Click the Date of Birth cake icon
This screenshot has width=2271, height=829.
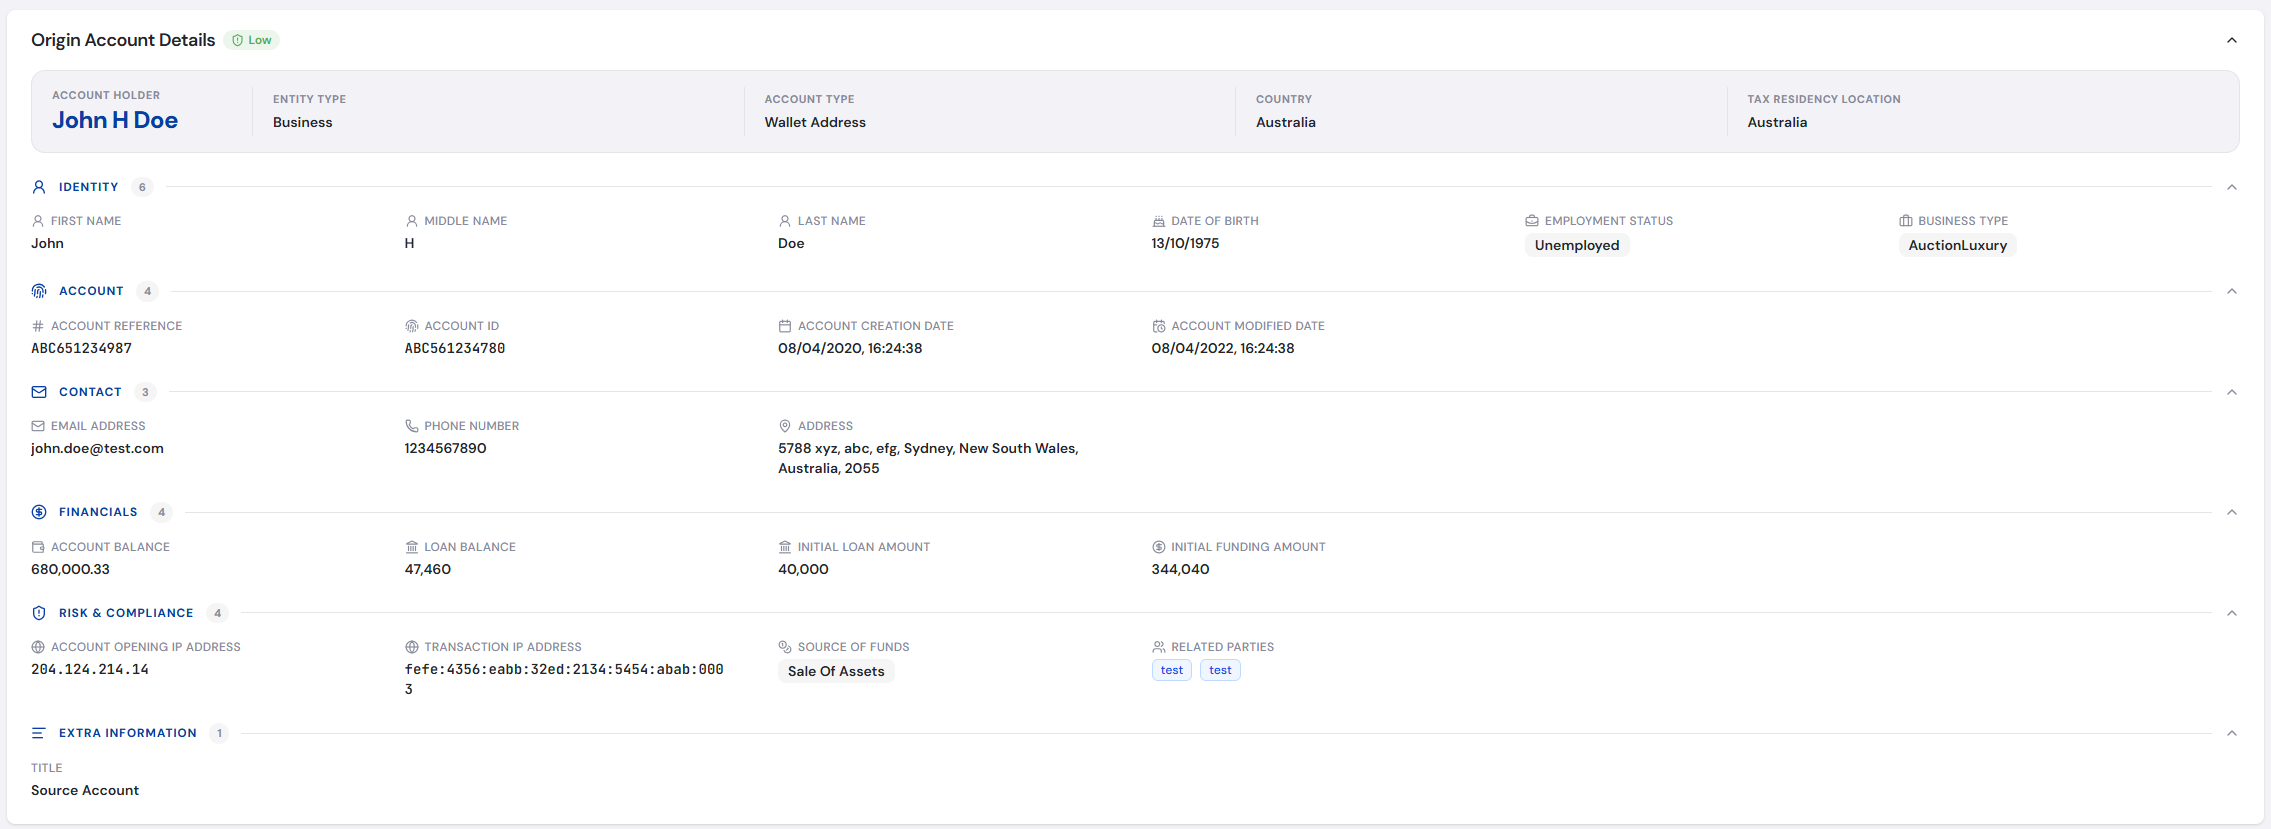coord(1158,221)
